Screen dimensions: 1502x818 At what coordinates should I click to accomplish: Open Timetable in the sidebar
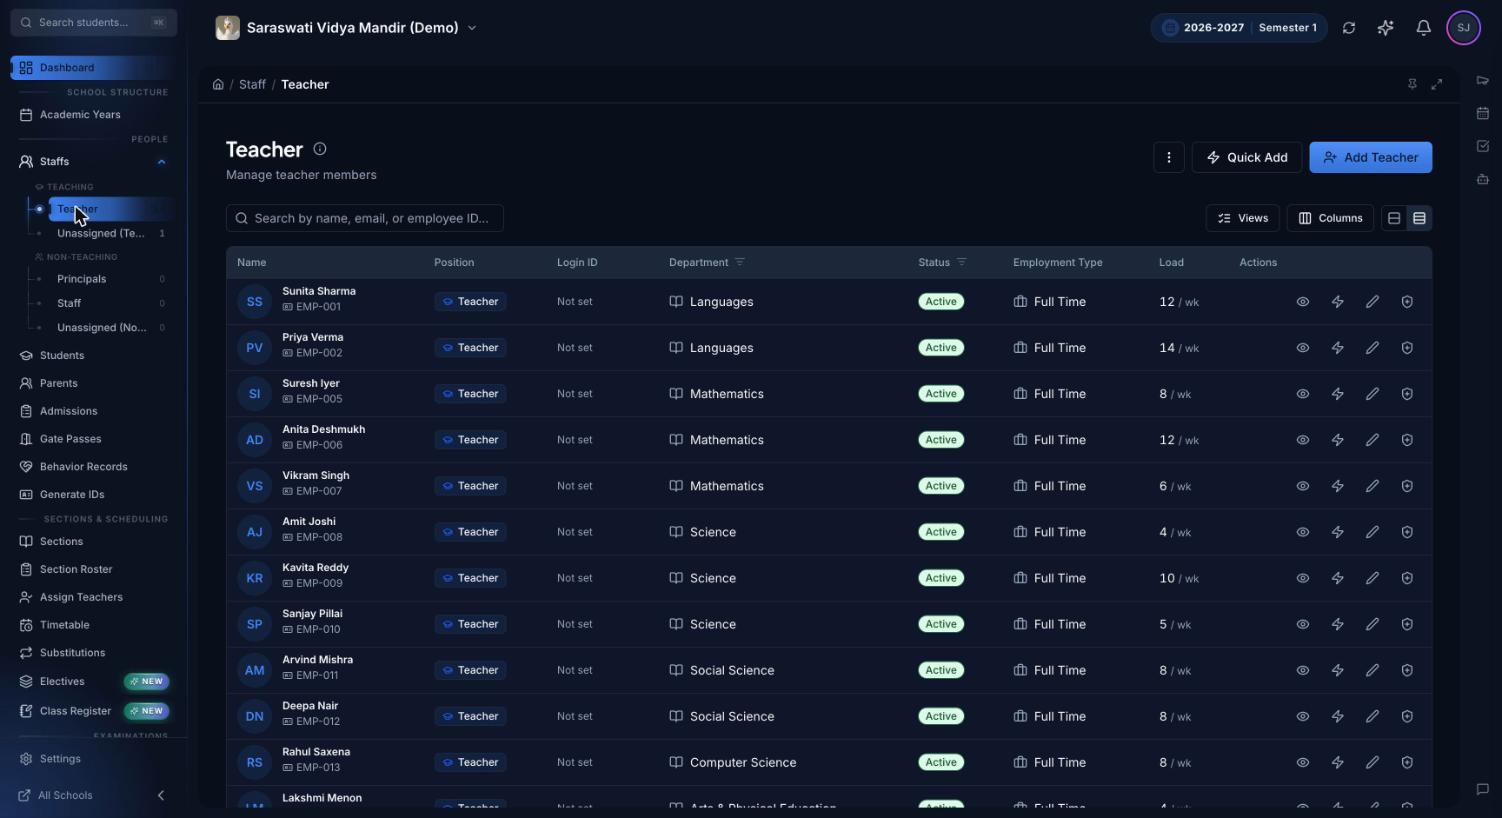pos(64,625)
